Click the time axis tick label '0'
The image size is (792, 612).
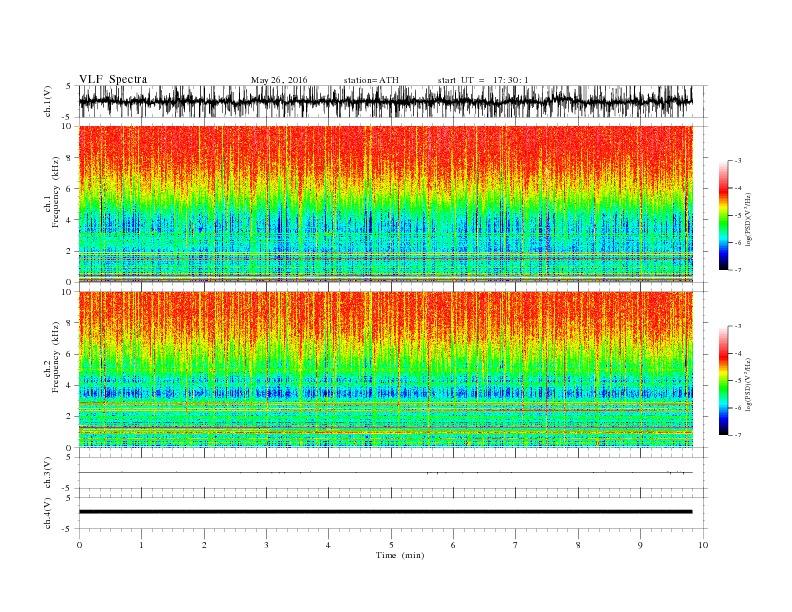(79, 545)
